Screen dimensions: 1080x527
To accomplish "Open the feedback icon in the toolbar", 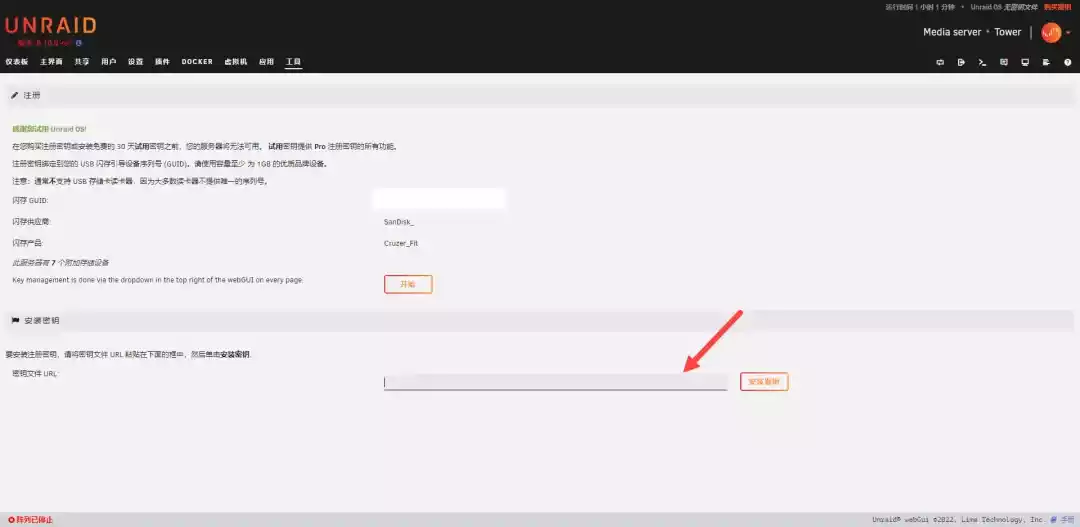I will [x=1004, y=62].
